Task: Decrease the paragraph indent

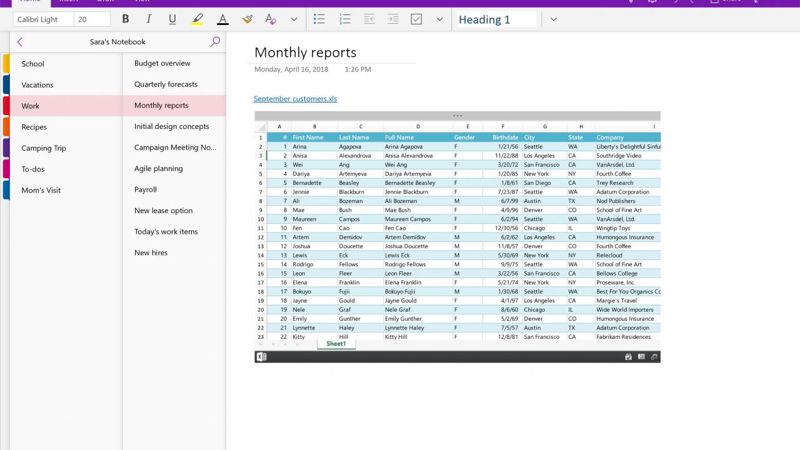Action: 369,19
